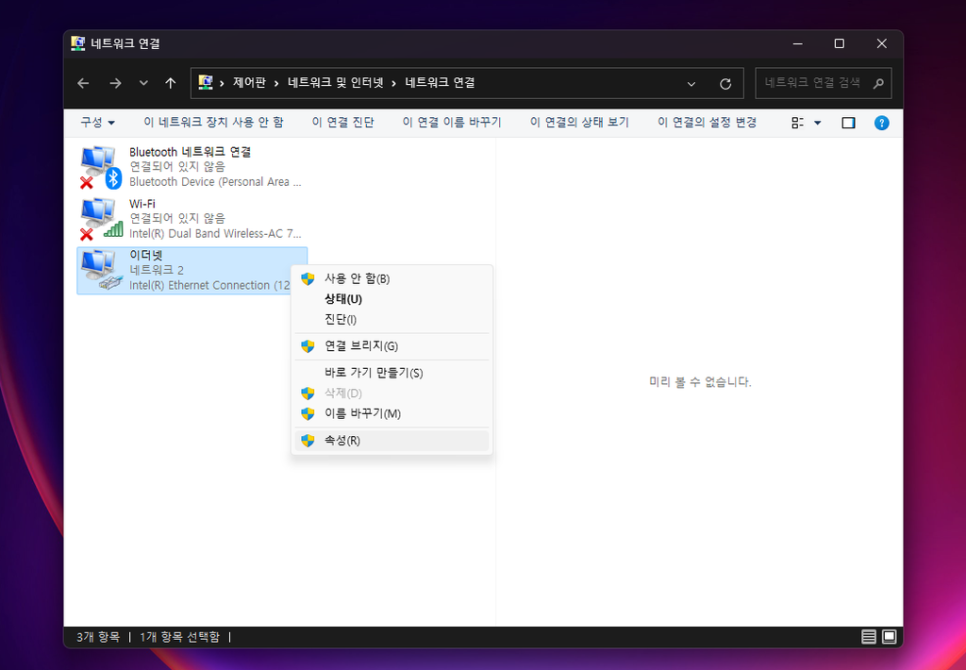Click shield icon beside 이름 바꾸기(M)
Screen dimensions: 966x670
308,414
